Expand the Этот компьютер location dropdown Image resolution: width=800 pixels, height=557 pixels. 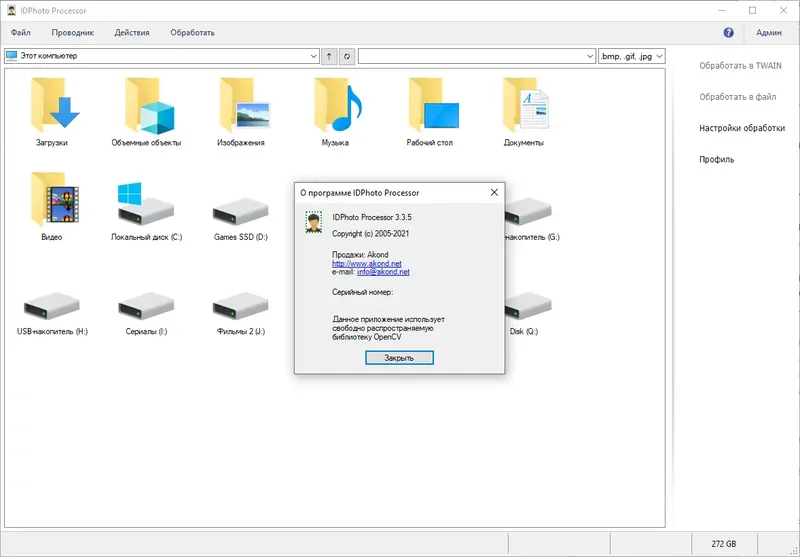point(314,56)
